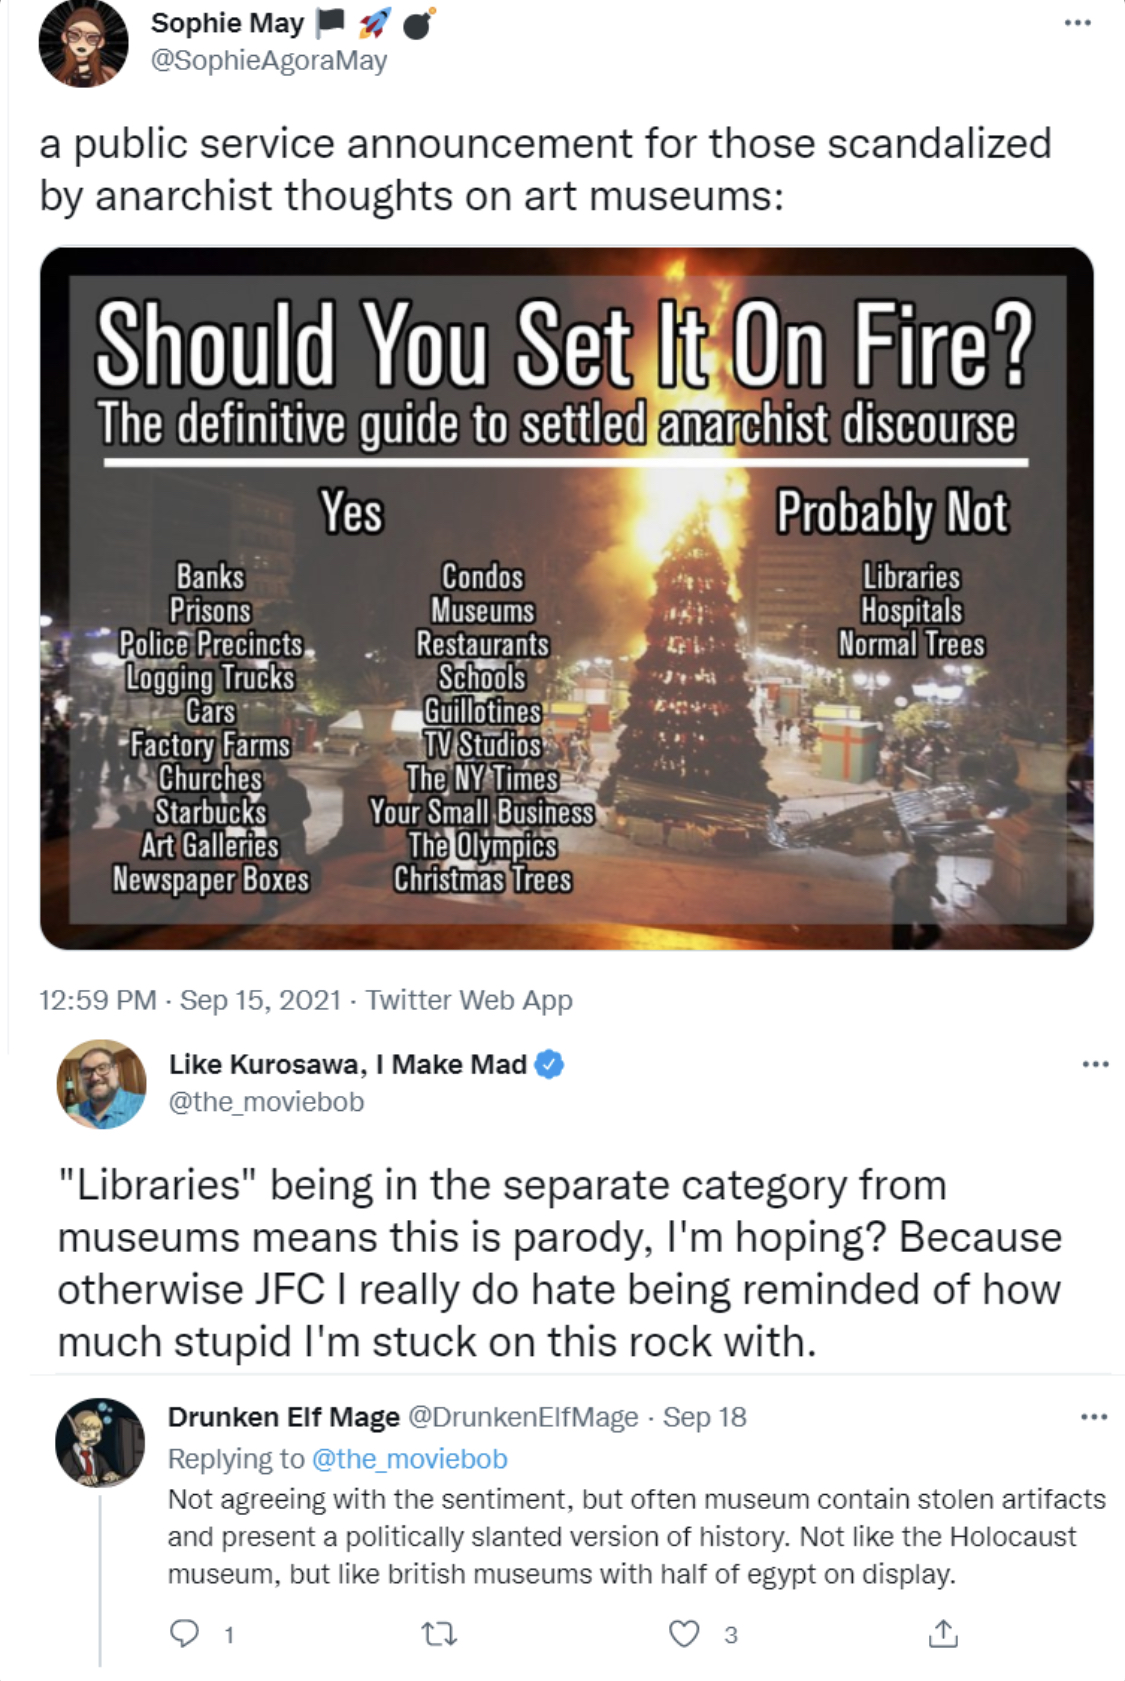The width and height of the screenshot is (1125, 1681).
Task: Open the 'Should You Set It On Fire?' image
Action: [566, 597]
